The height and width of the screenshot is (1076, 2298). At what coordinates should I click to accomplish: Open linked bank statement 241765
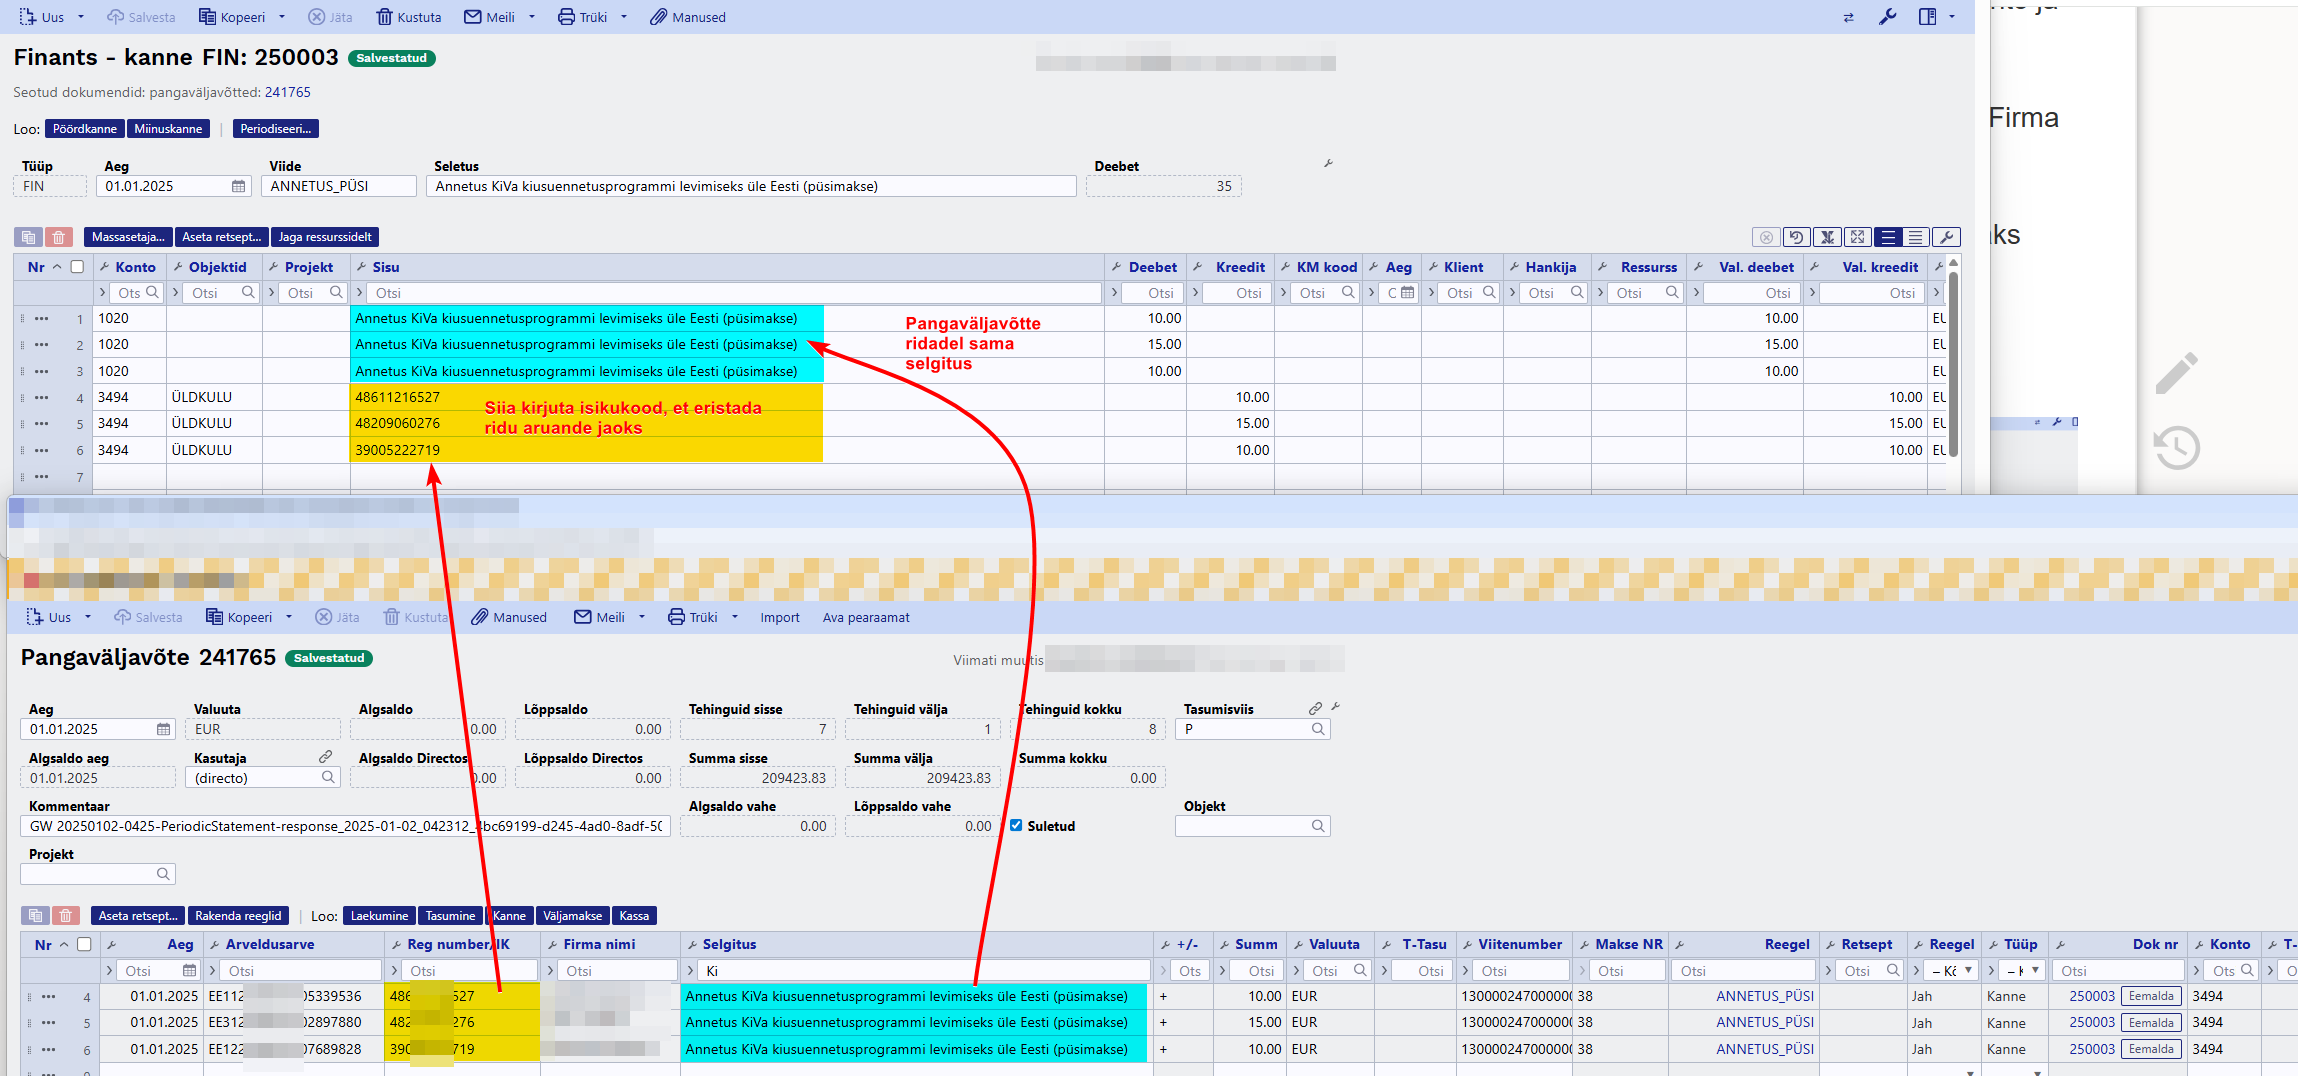[287, 92]
